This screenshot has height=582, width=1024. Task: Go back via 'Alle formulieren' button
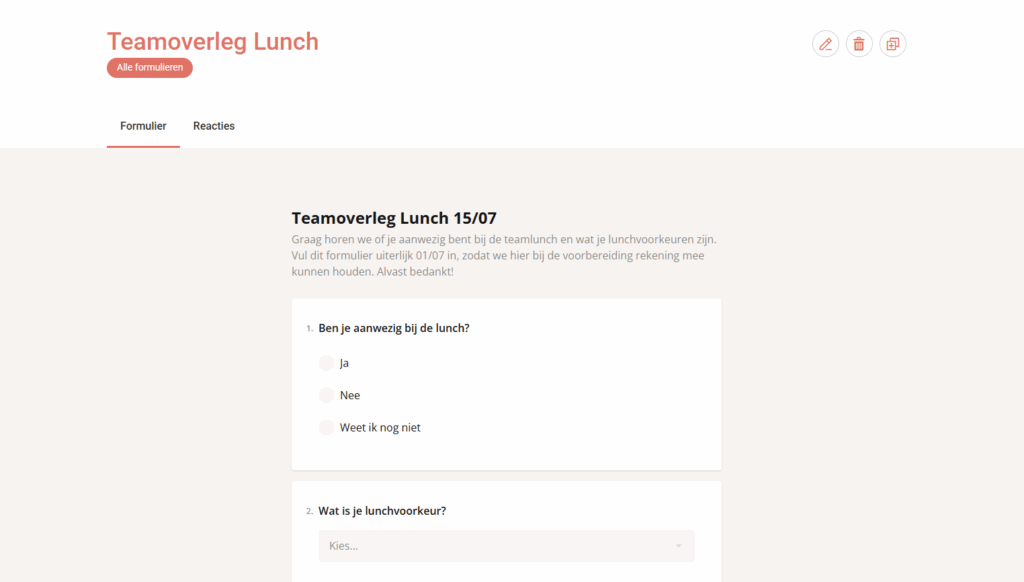(150, 68)
